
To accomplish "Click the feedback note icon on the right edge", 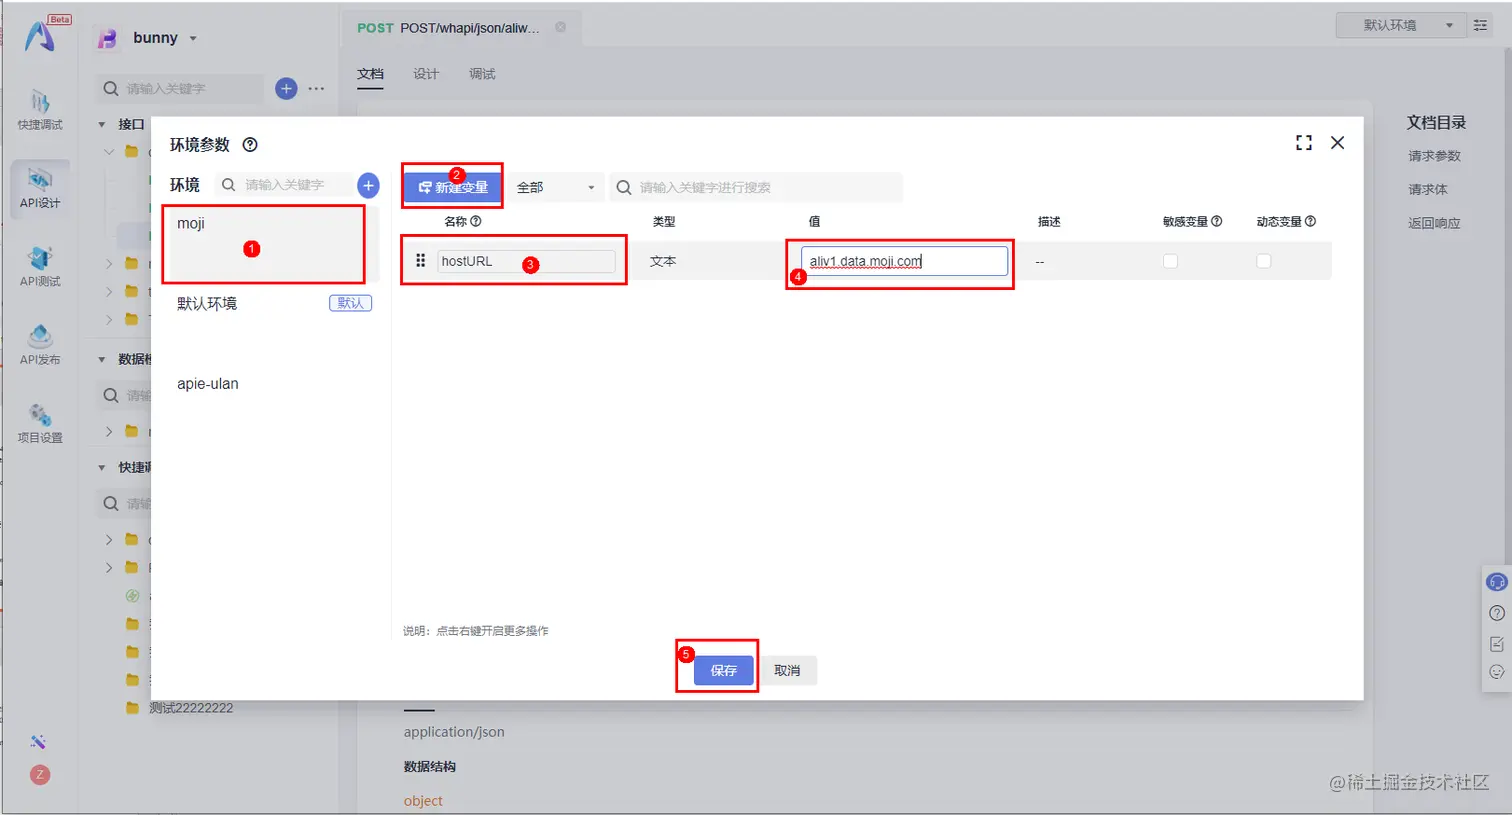I will pyautogui.click(x=1496, y=643).
